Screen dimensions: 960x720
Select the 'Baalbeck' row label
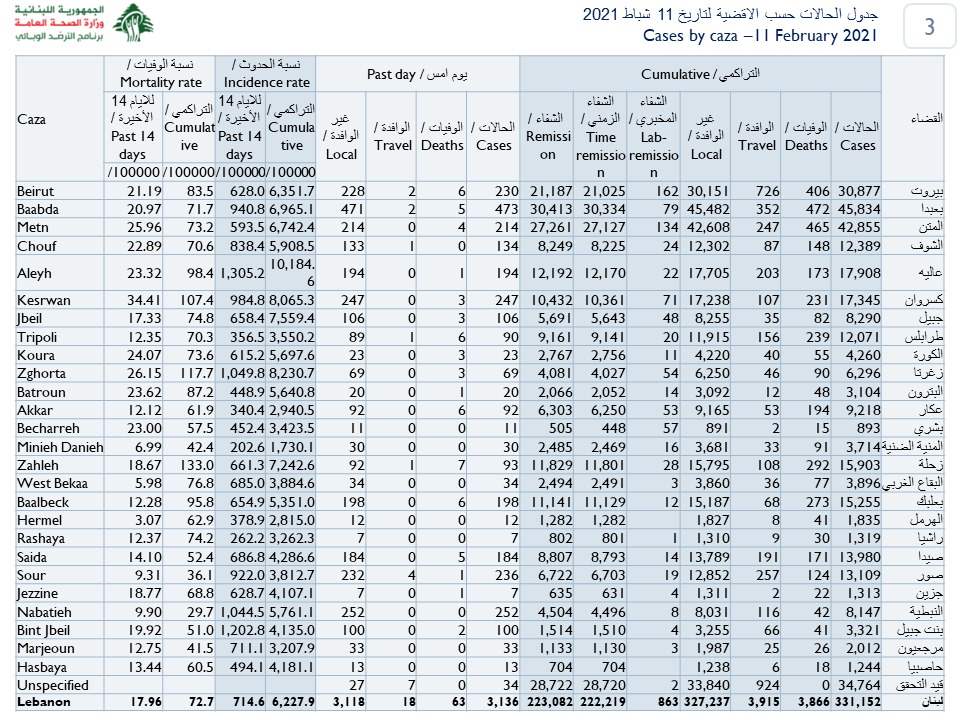pos(43,502)
